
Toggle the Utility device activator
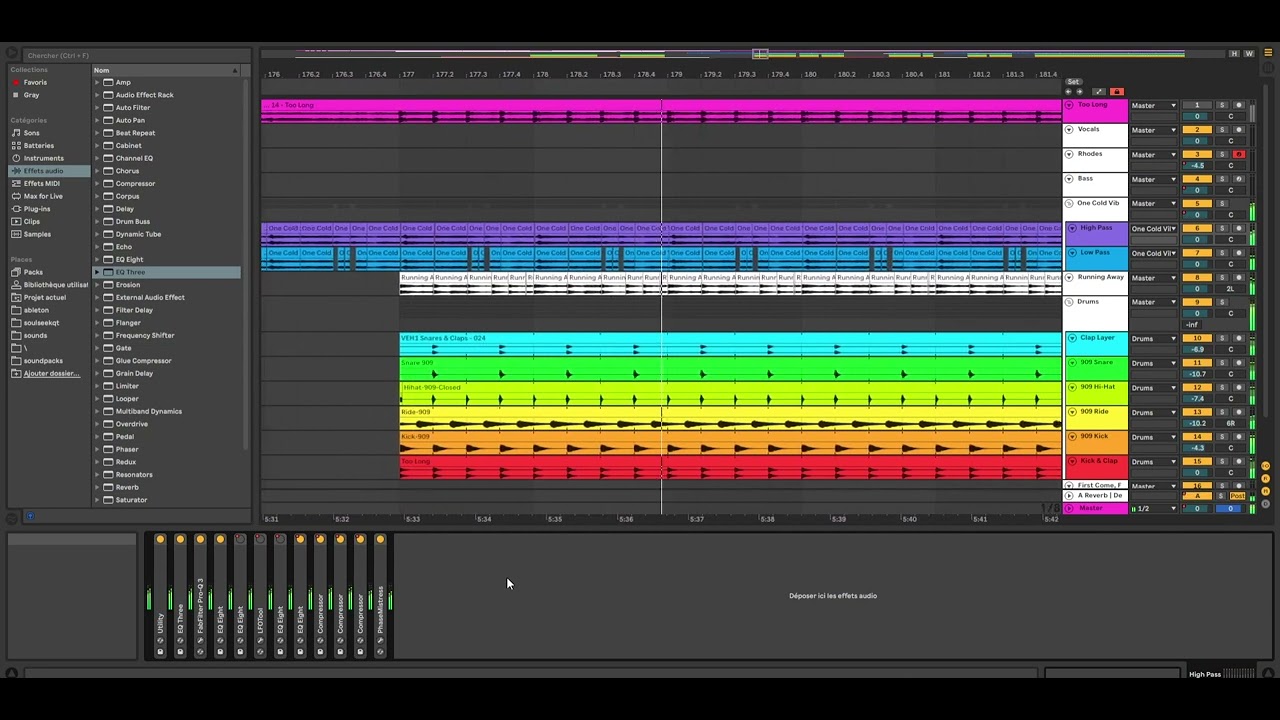click(x=160, y=540)
